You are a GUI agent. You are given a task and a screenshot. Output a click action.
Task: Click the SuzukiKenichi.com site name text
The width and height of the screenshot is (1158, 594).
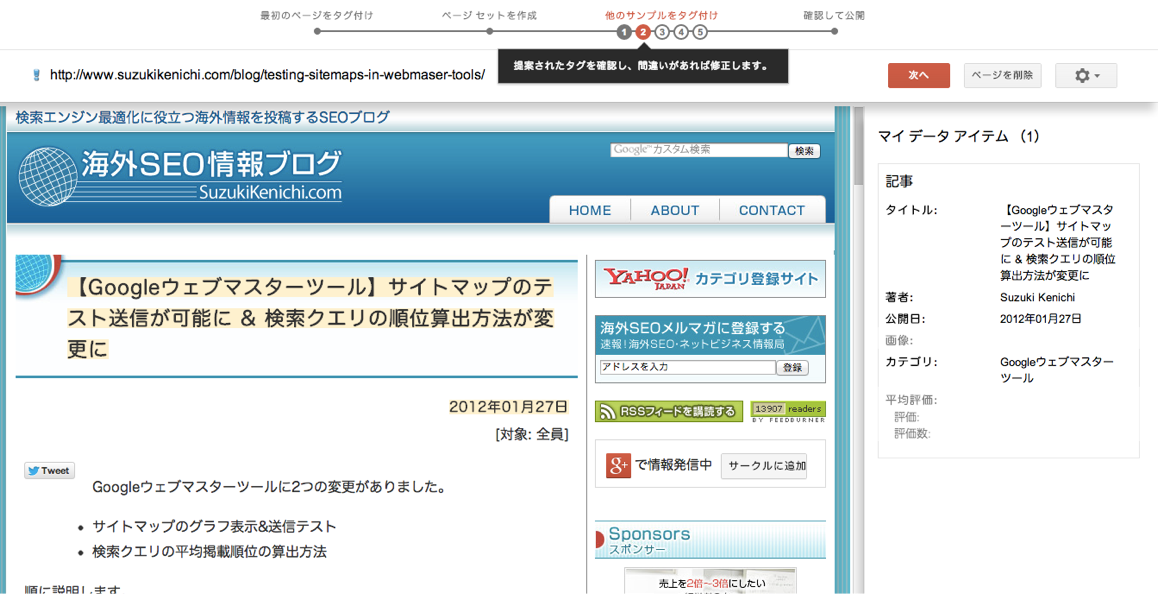[270, 193]
